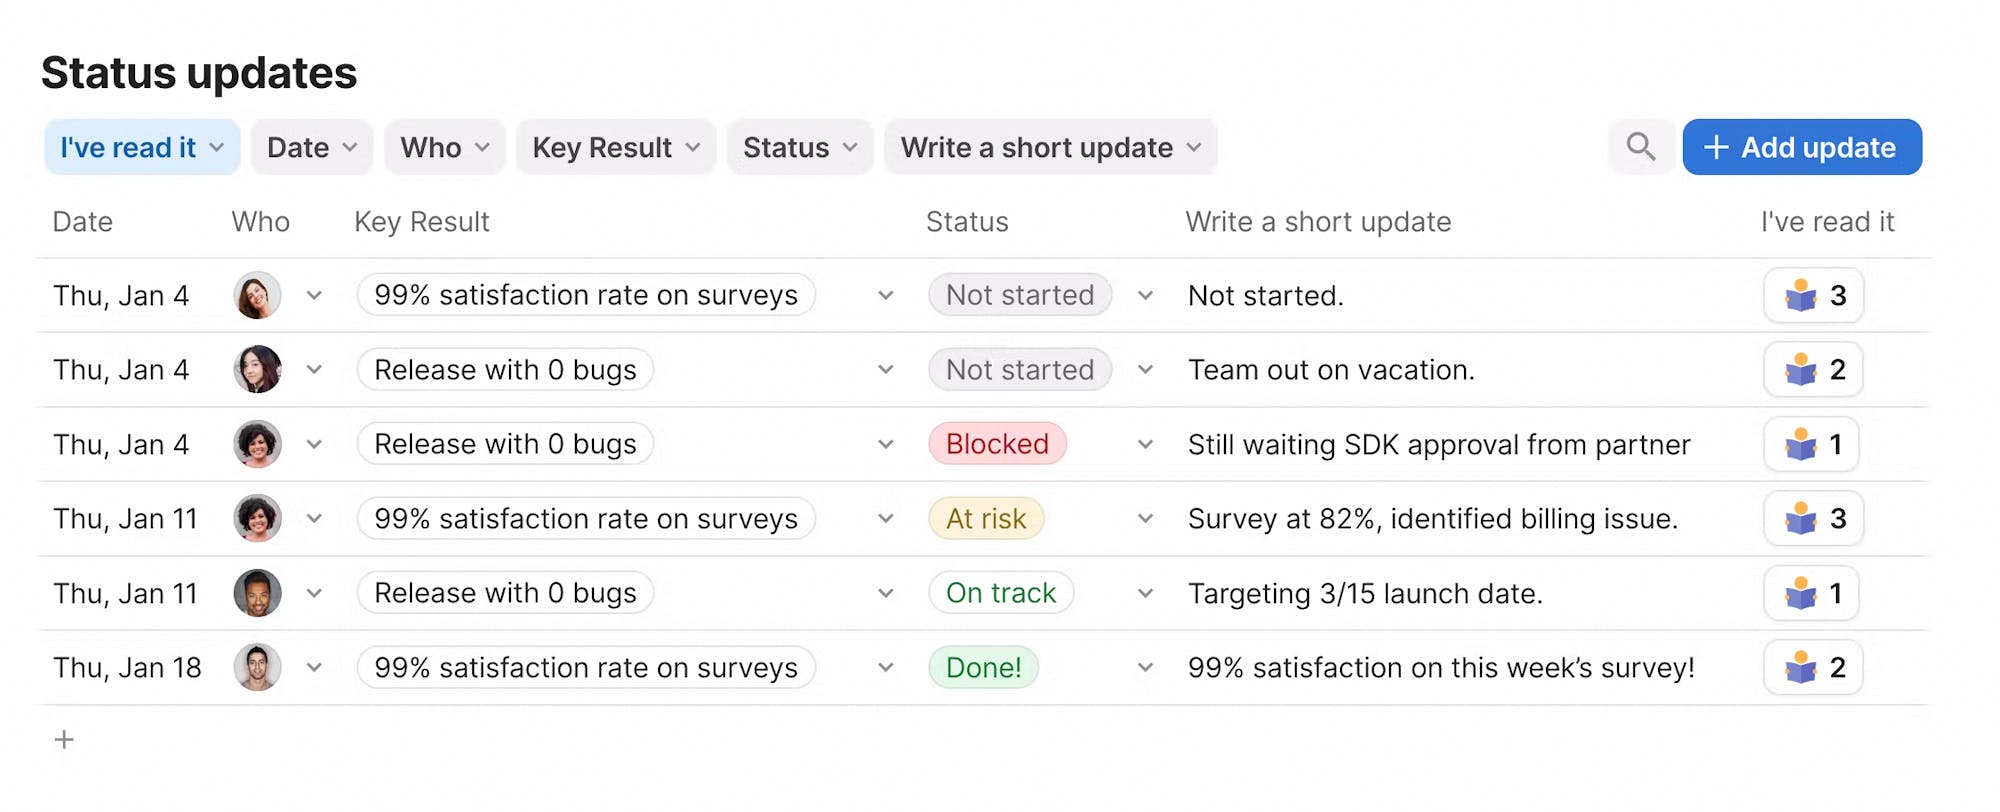Open Key Result dropdown in Jan 18 row
Image resolution: width=2000 pixels, height=812 pixels.
885,667
